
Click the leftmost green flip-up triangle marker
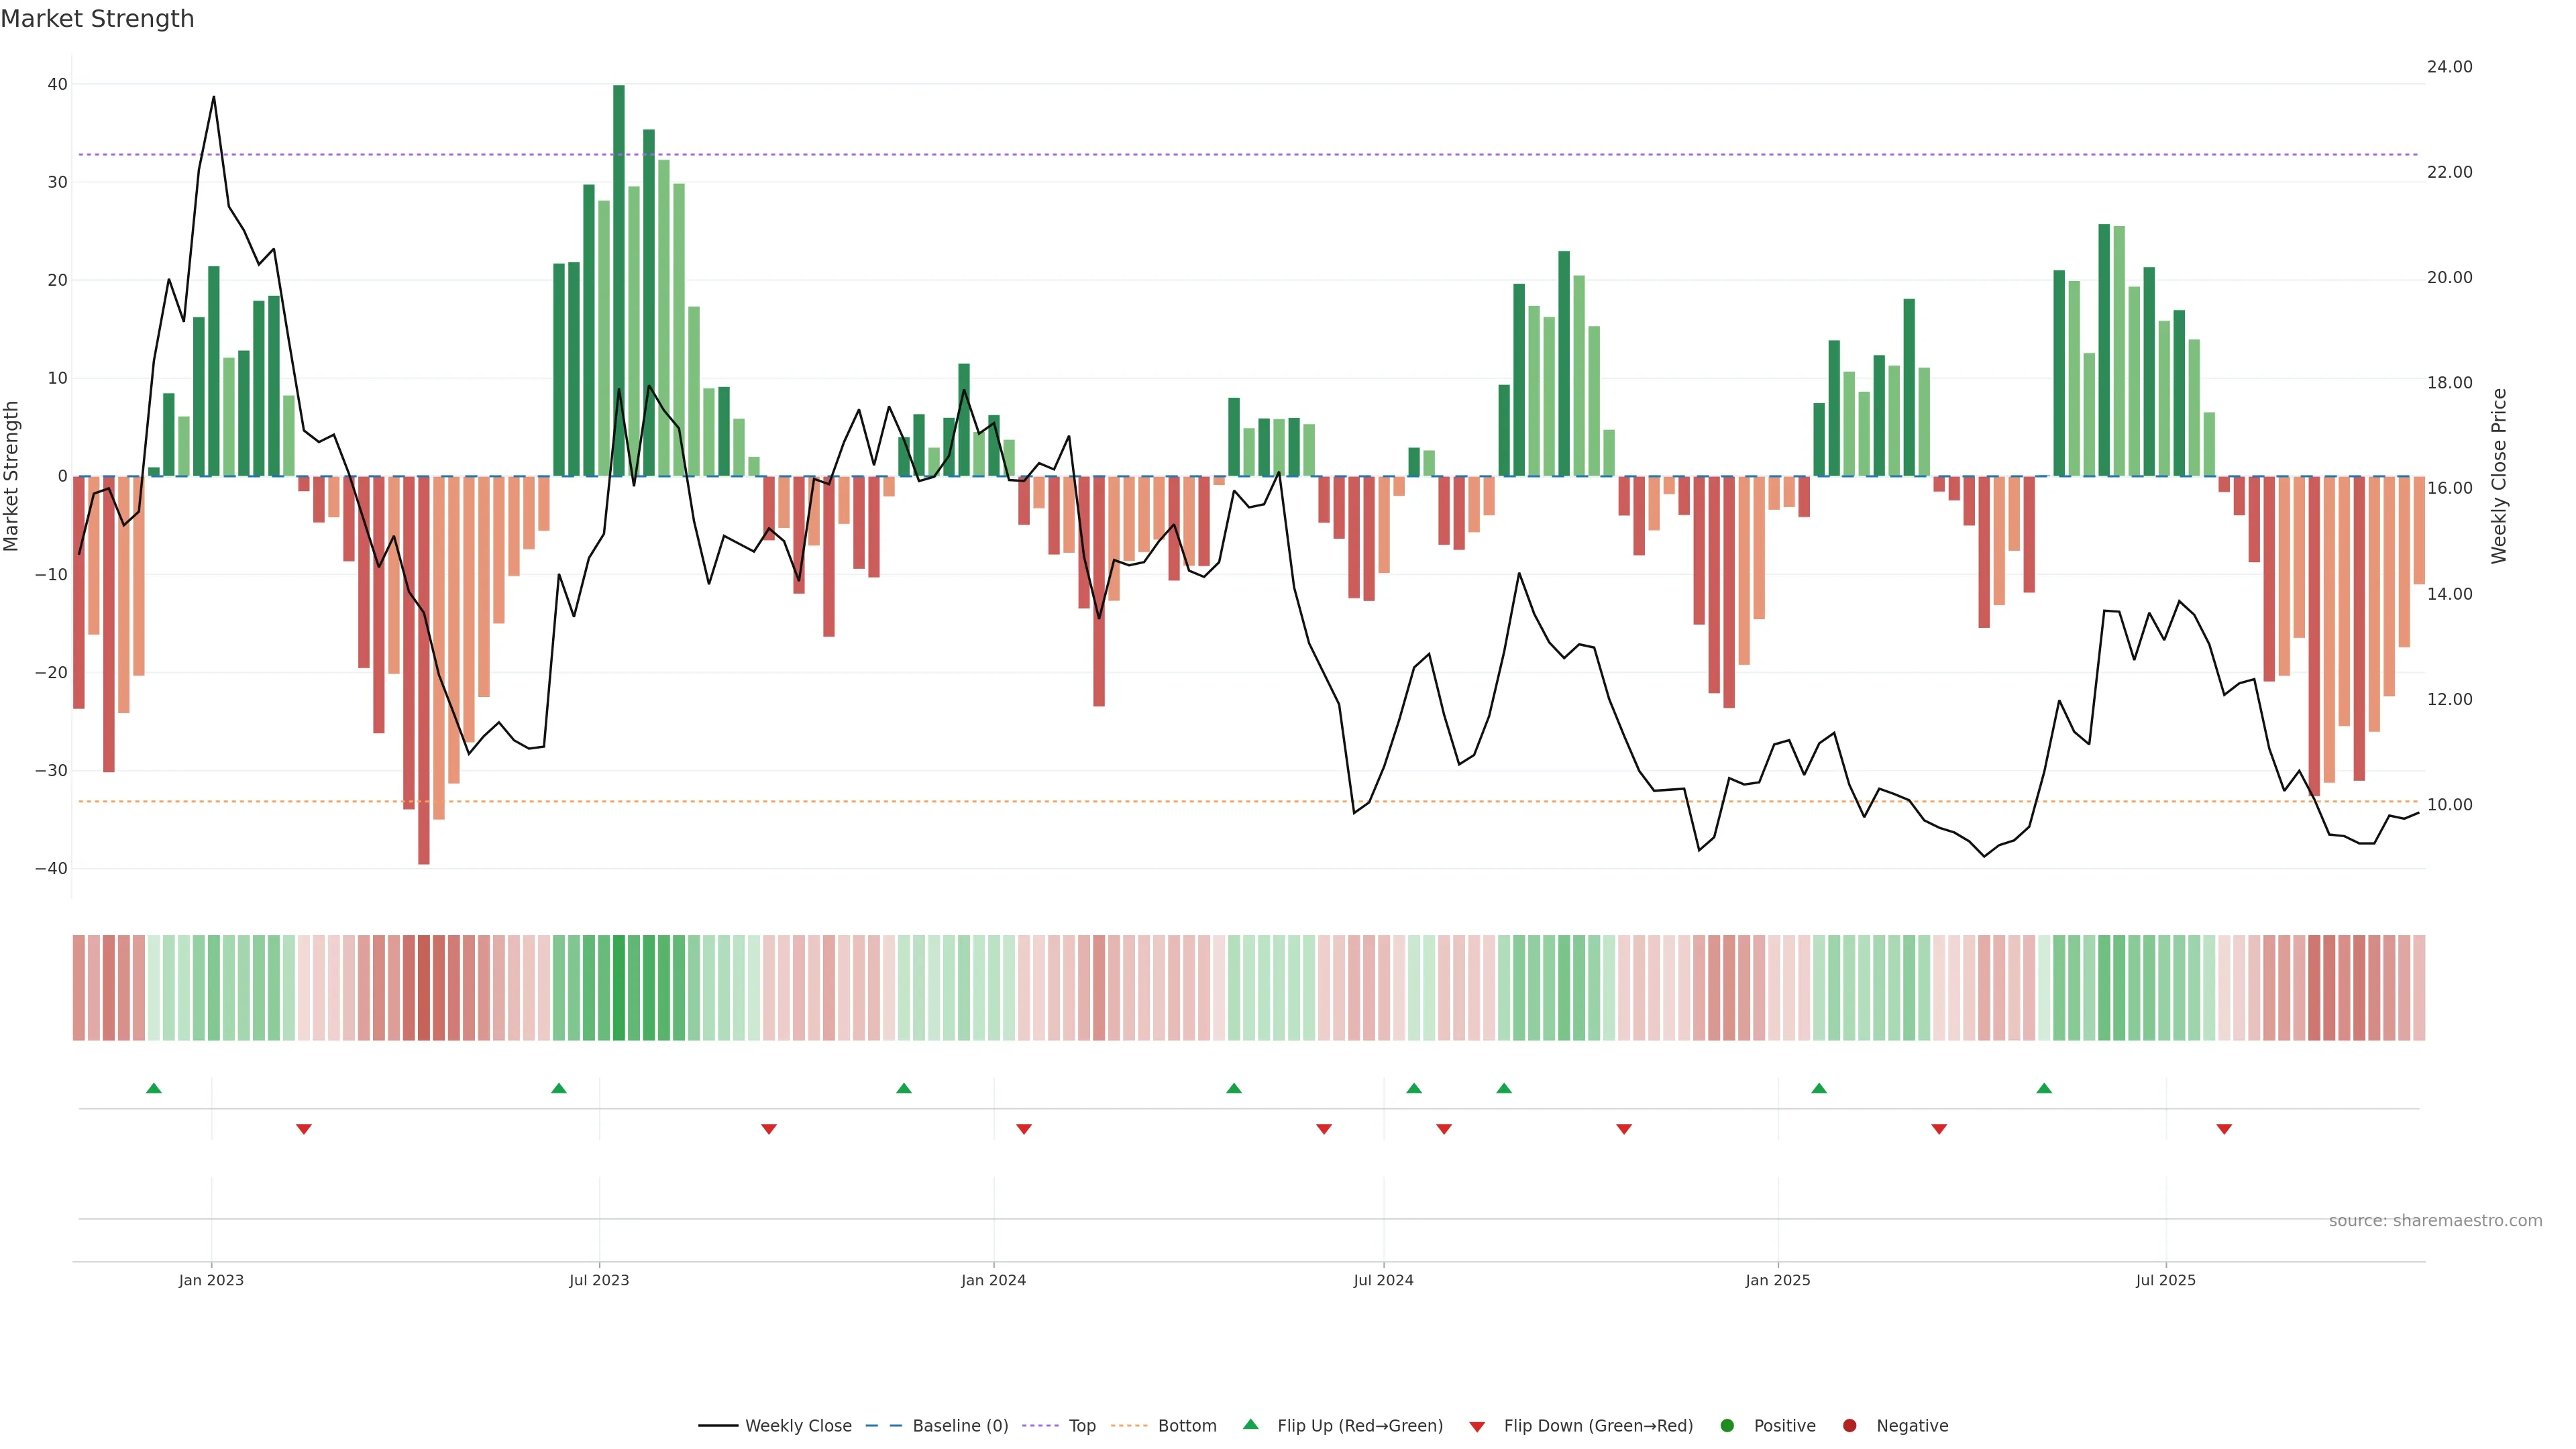tap(154, 1088)
